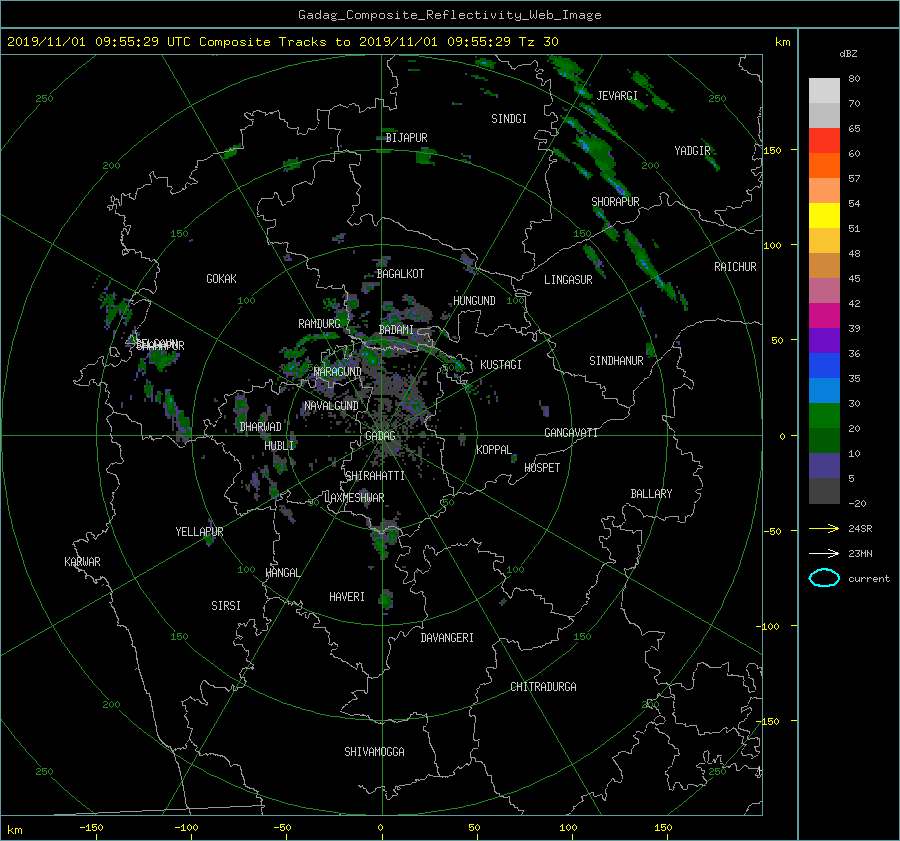Click the GADAG label at radar center
This screenshot has width=900, height=841.
(380, 436)
